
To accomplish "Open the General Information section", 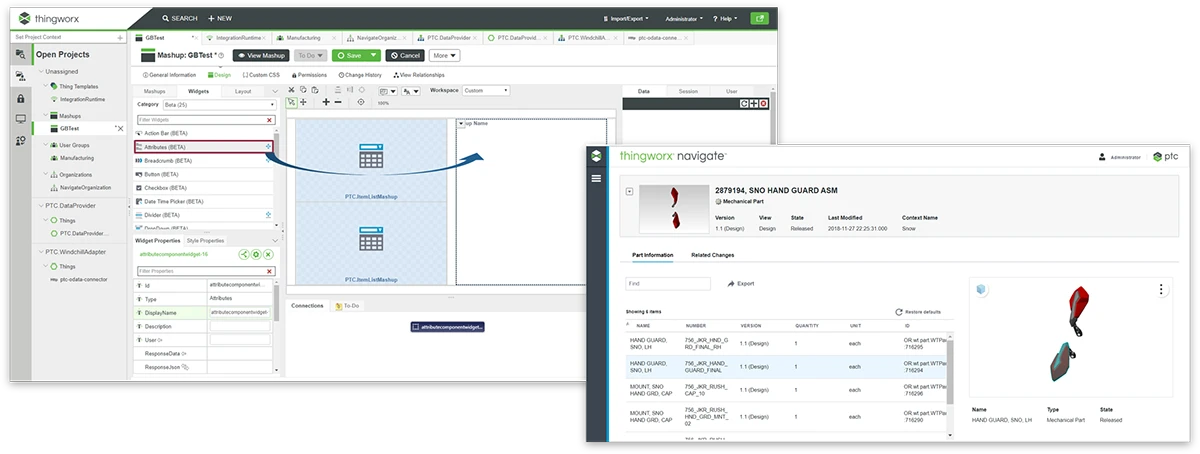I will click(169, 75).
